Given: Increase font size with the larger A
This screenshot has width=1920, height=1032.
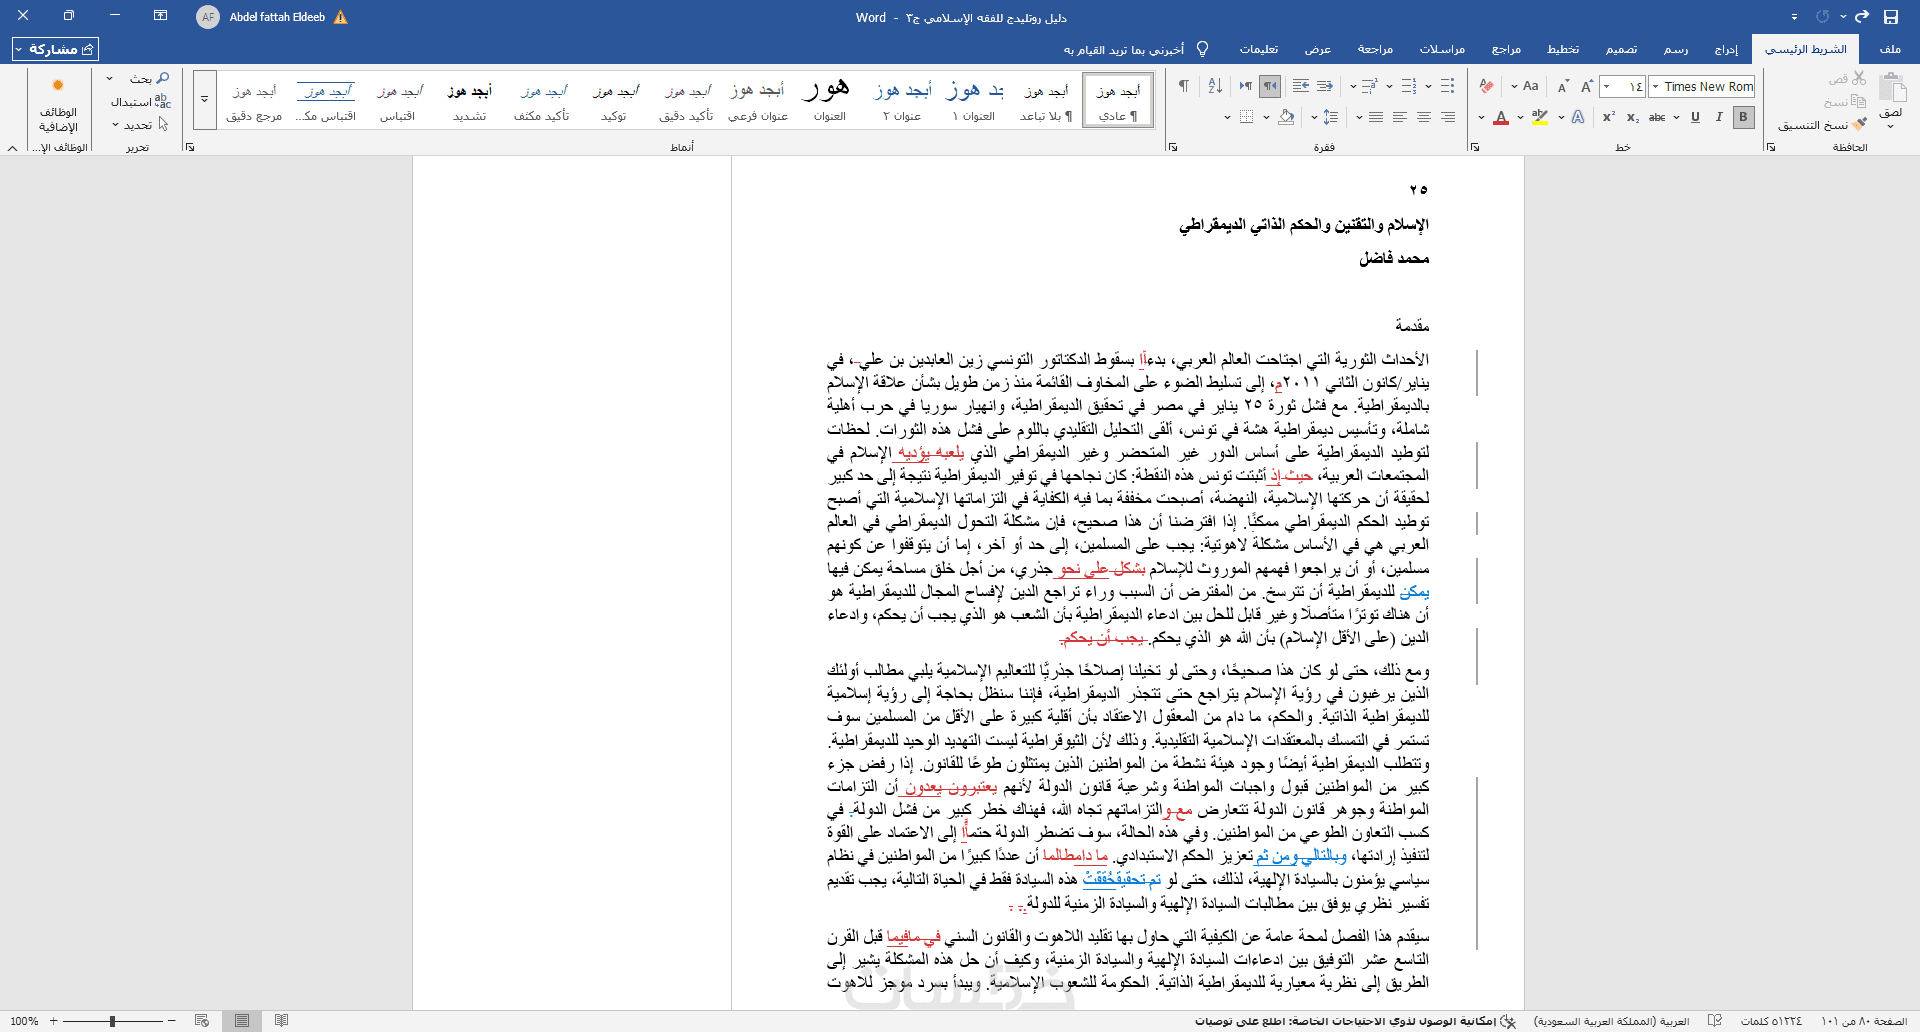Looking at the screenshot, I should [1587, 86].
